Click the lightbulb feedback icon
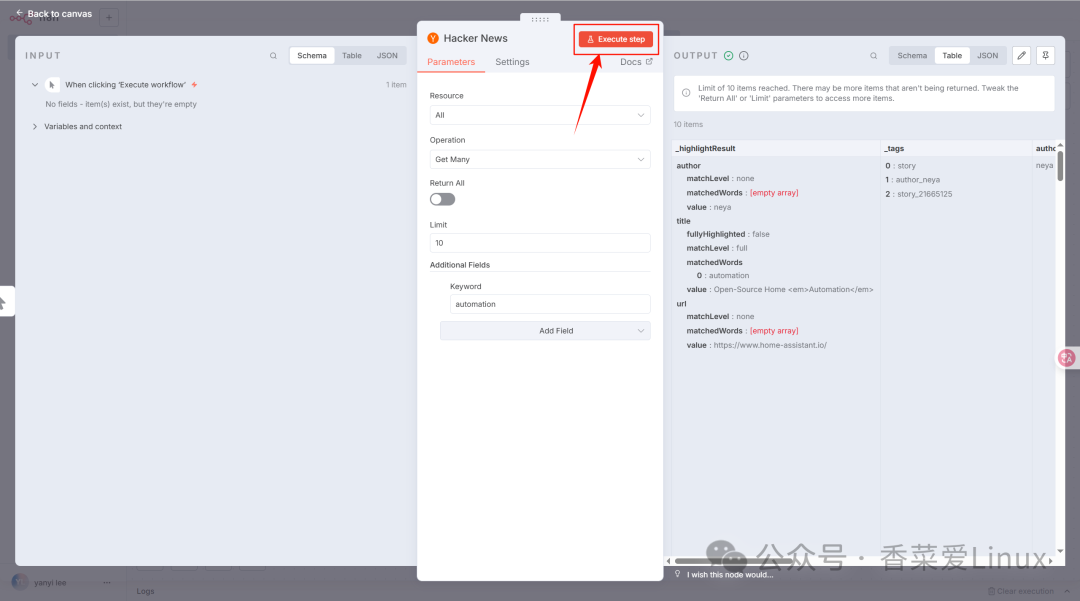The image size is (1080, 601). pos(678,574)
